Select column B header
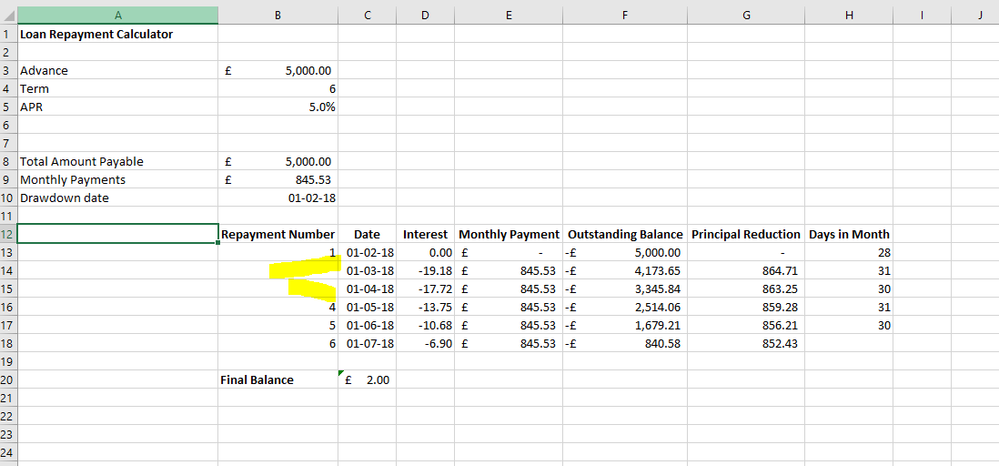Image resolution: width=999 pixels, height=466 pixels. coord(278,16)
